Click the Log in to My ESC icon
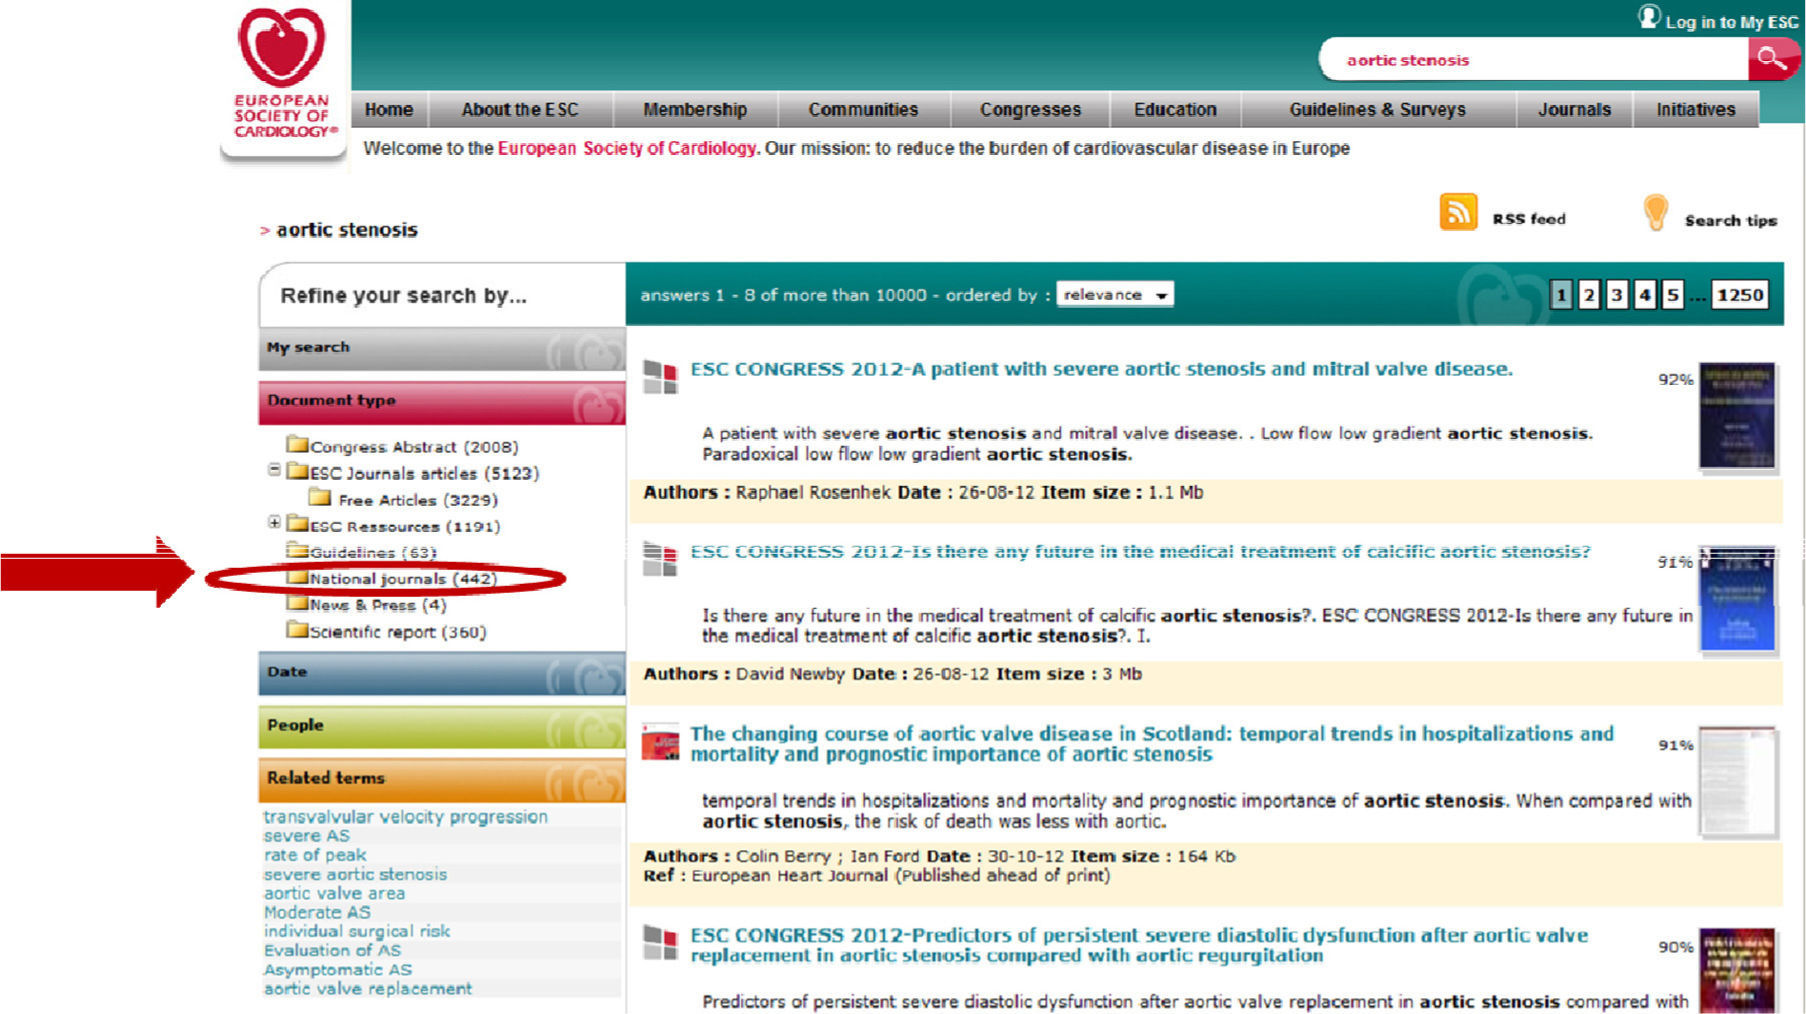1806x1014 pixels. pyautogui.click(x=1648, y=17)
